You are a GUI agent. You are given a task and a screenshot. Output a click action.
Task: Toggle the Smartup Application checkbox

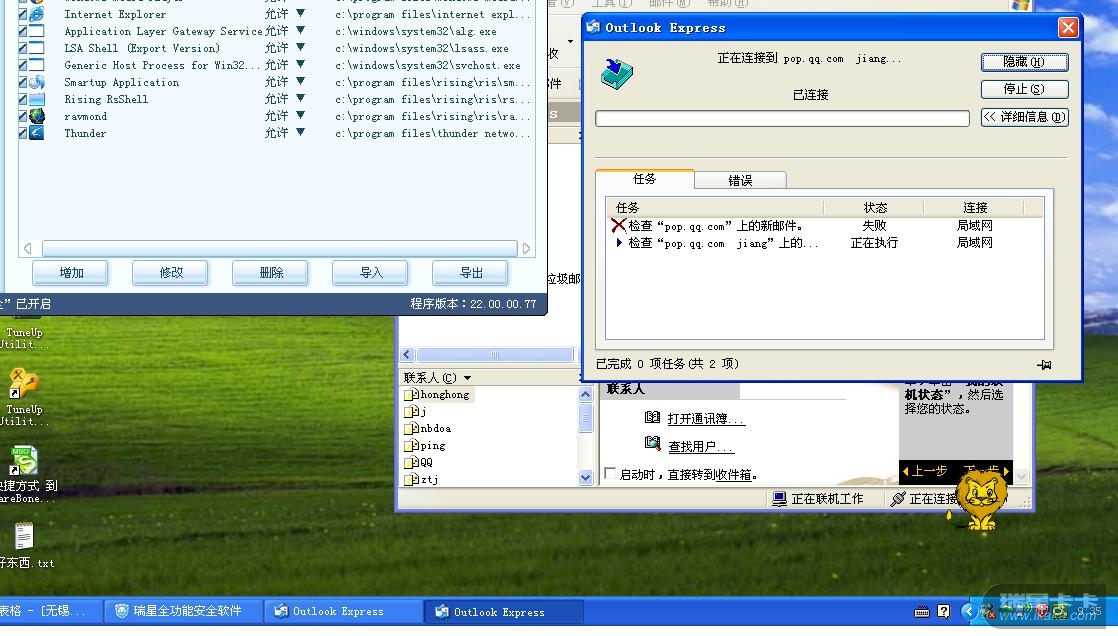[x=22, y=82]
